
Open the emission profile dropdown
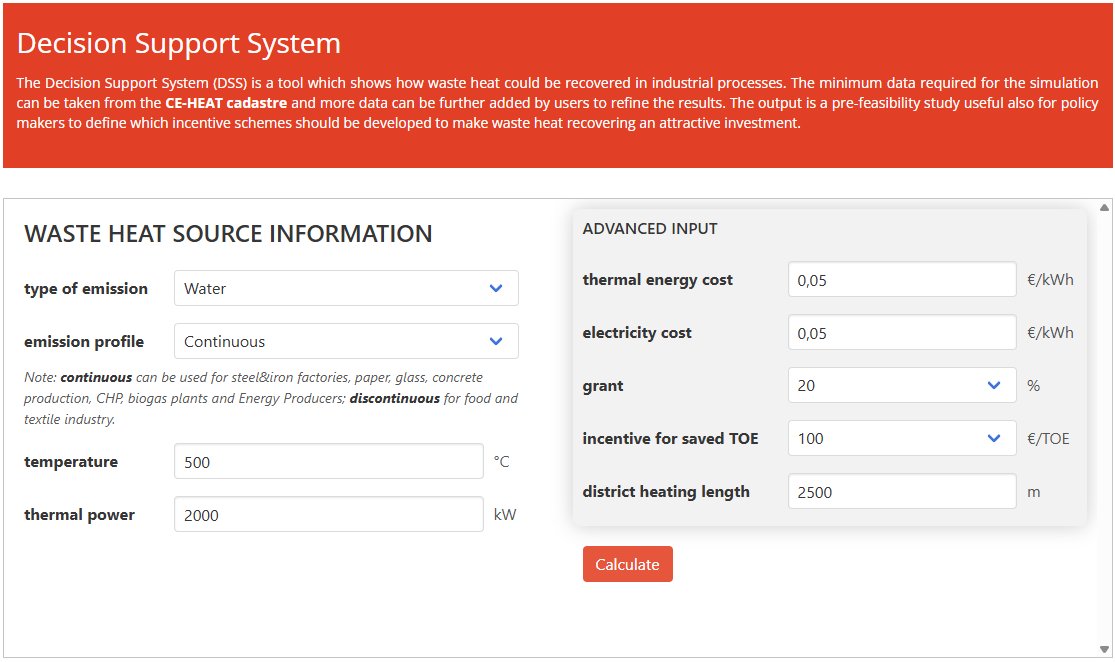point(345,341)
